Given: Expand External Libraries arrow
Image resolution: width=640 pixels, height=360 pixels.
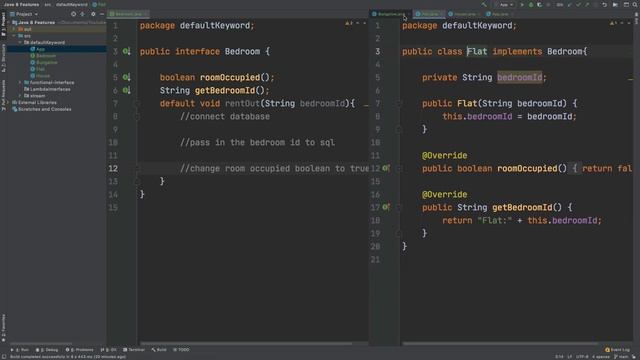Looking at the screenshot, I should pyautogui.click(x=8, y=102).
